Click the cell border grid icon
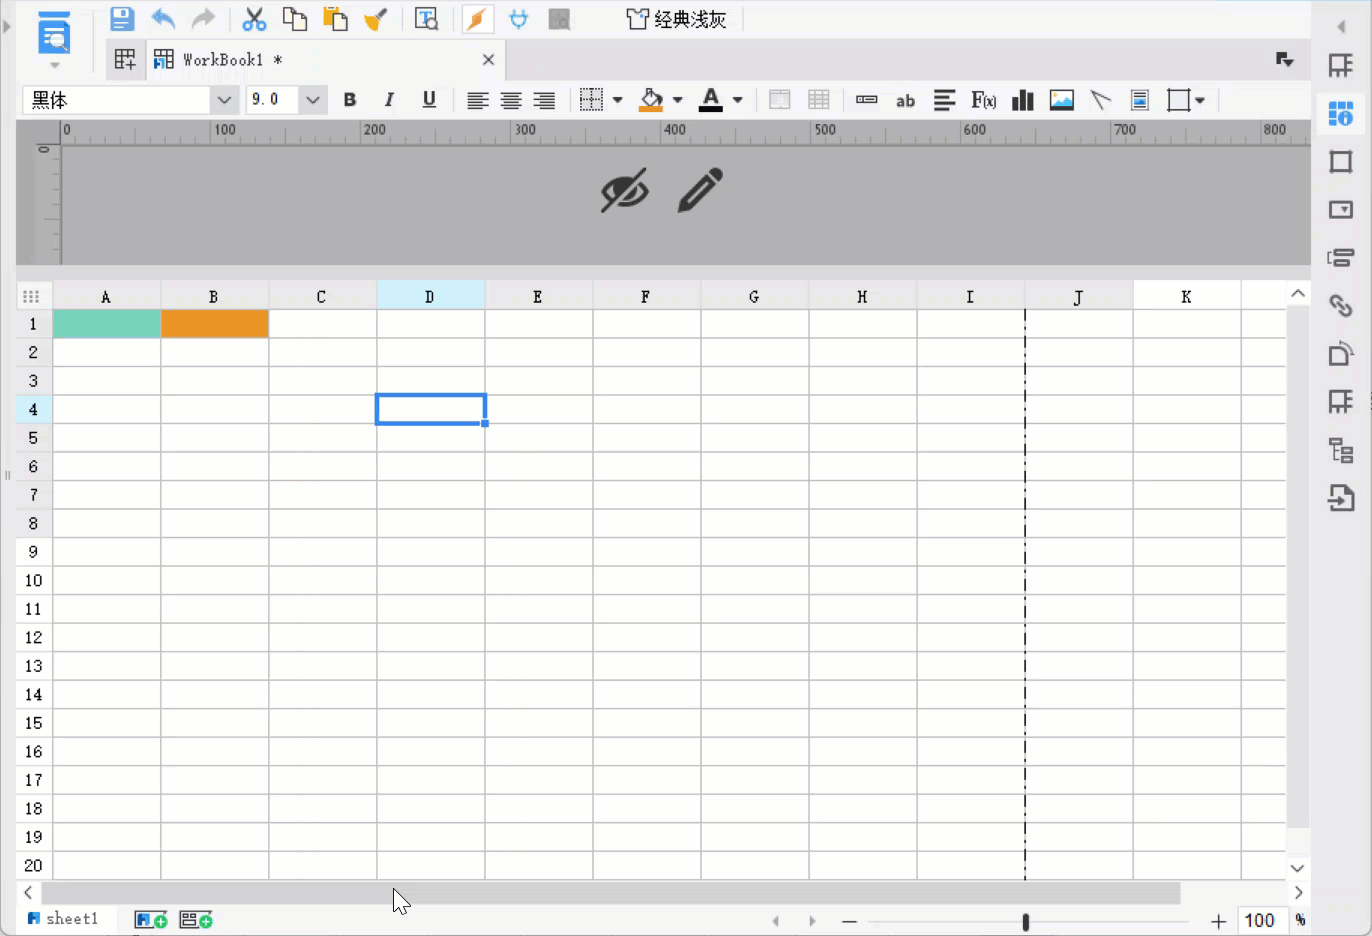The height and width of the screenshot is (936, 1372). [592, 100]
